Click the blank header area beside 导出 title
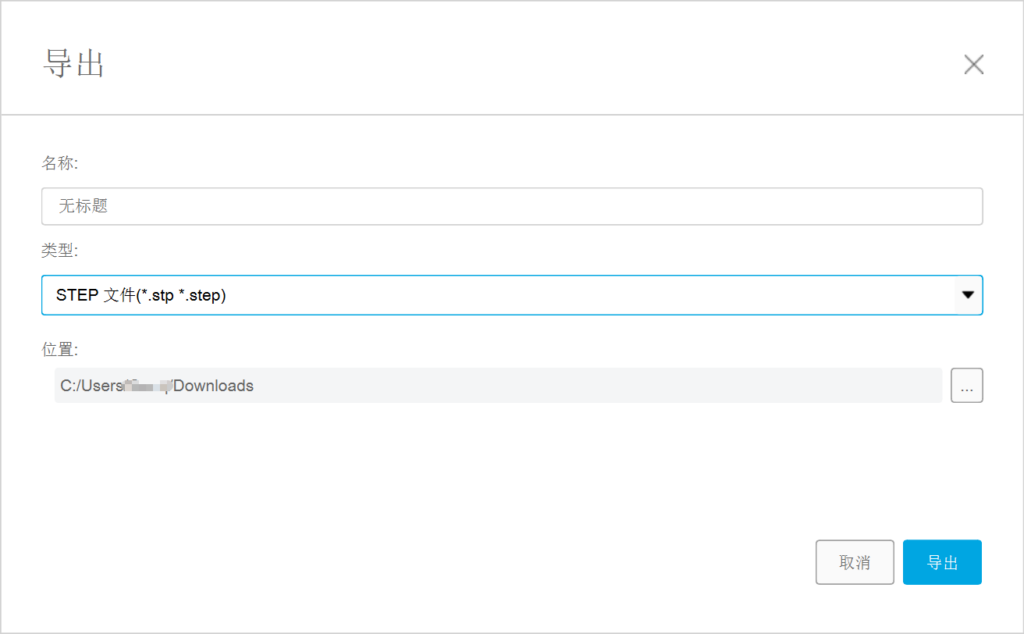This screenshot has height=634, width=1024. point(500,63)
